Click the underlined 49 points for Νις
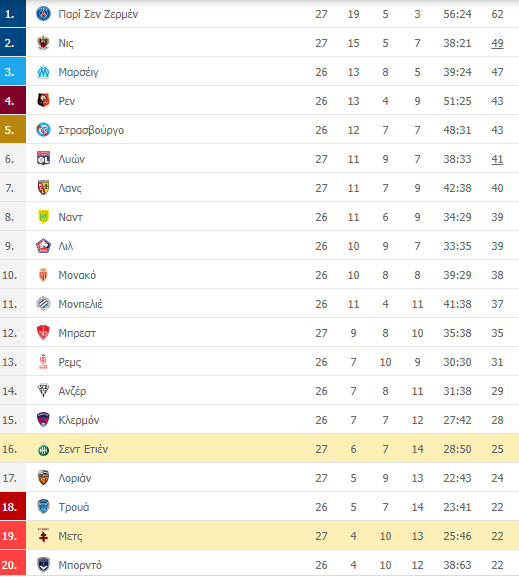Screen dimensions: 519x577 click(497, 43)
